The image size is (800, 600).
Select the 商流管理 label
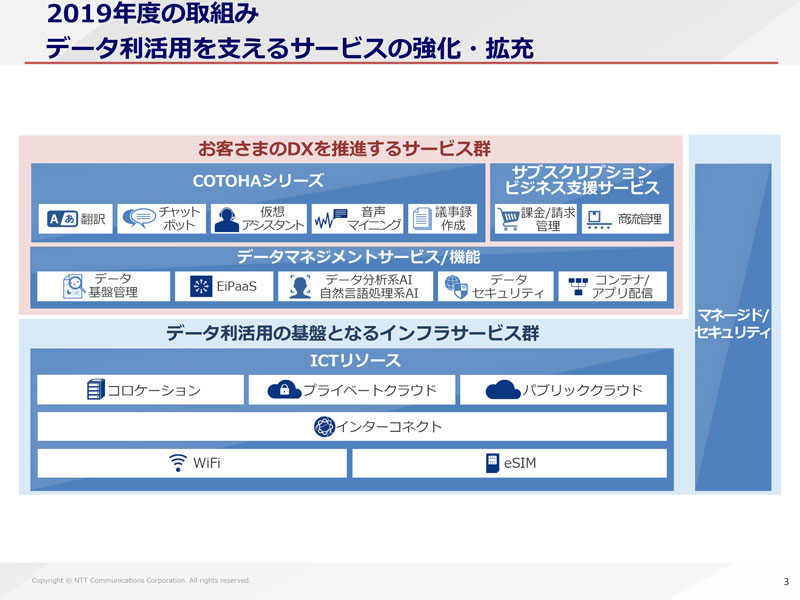[639, 219]
